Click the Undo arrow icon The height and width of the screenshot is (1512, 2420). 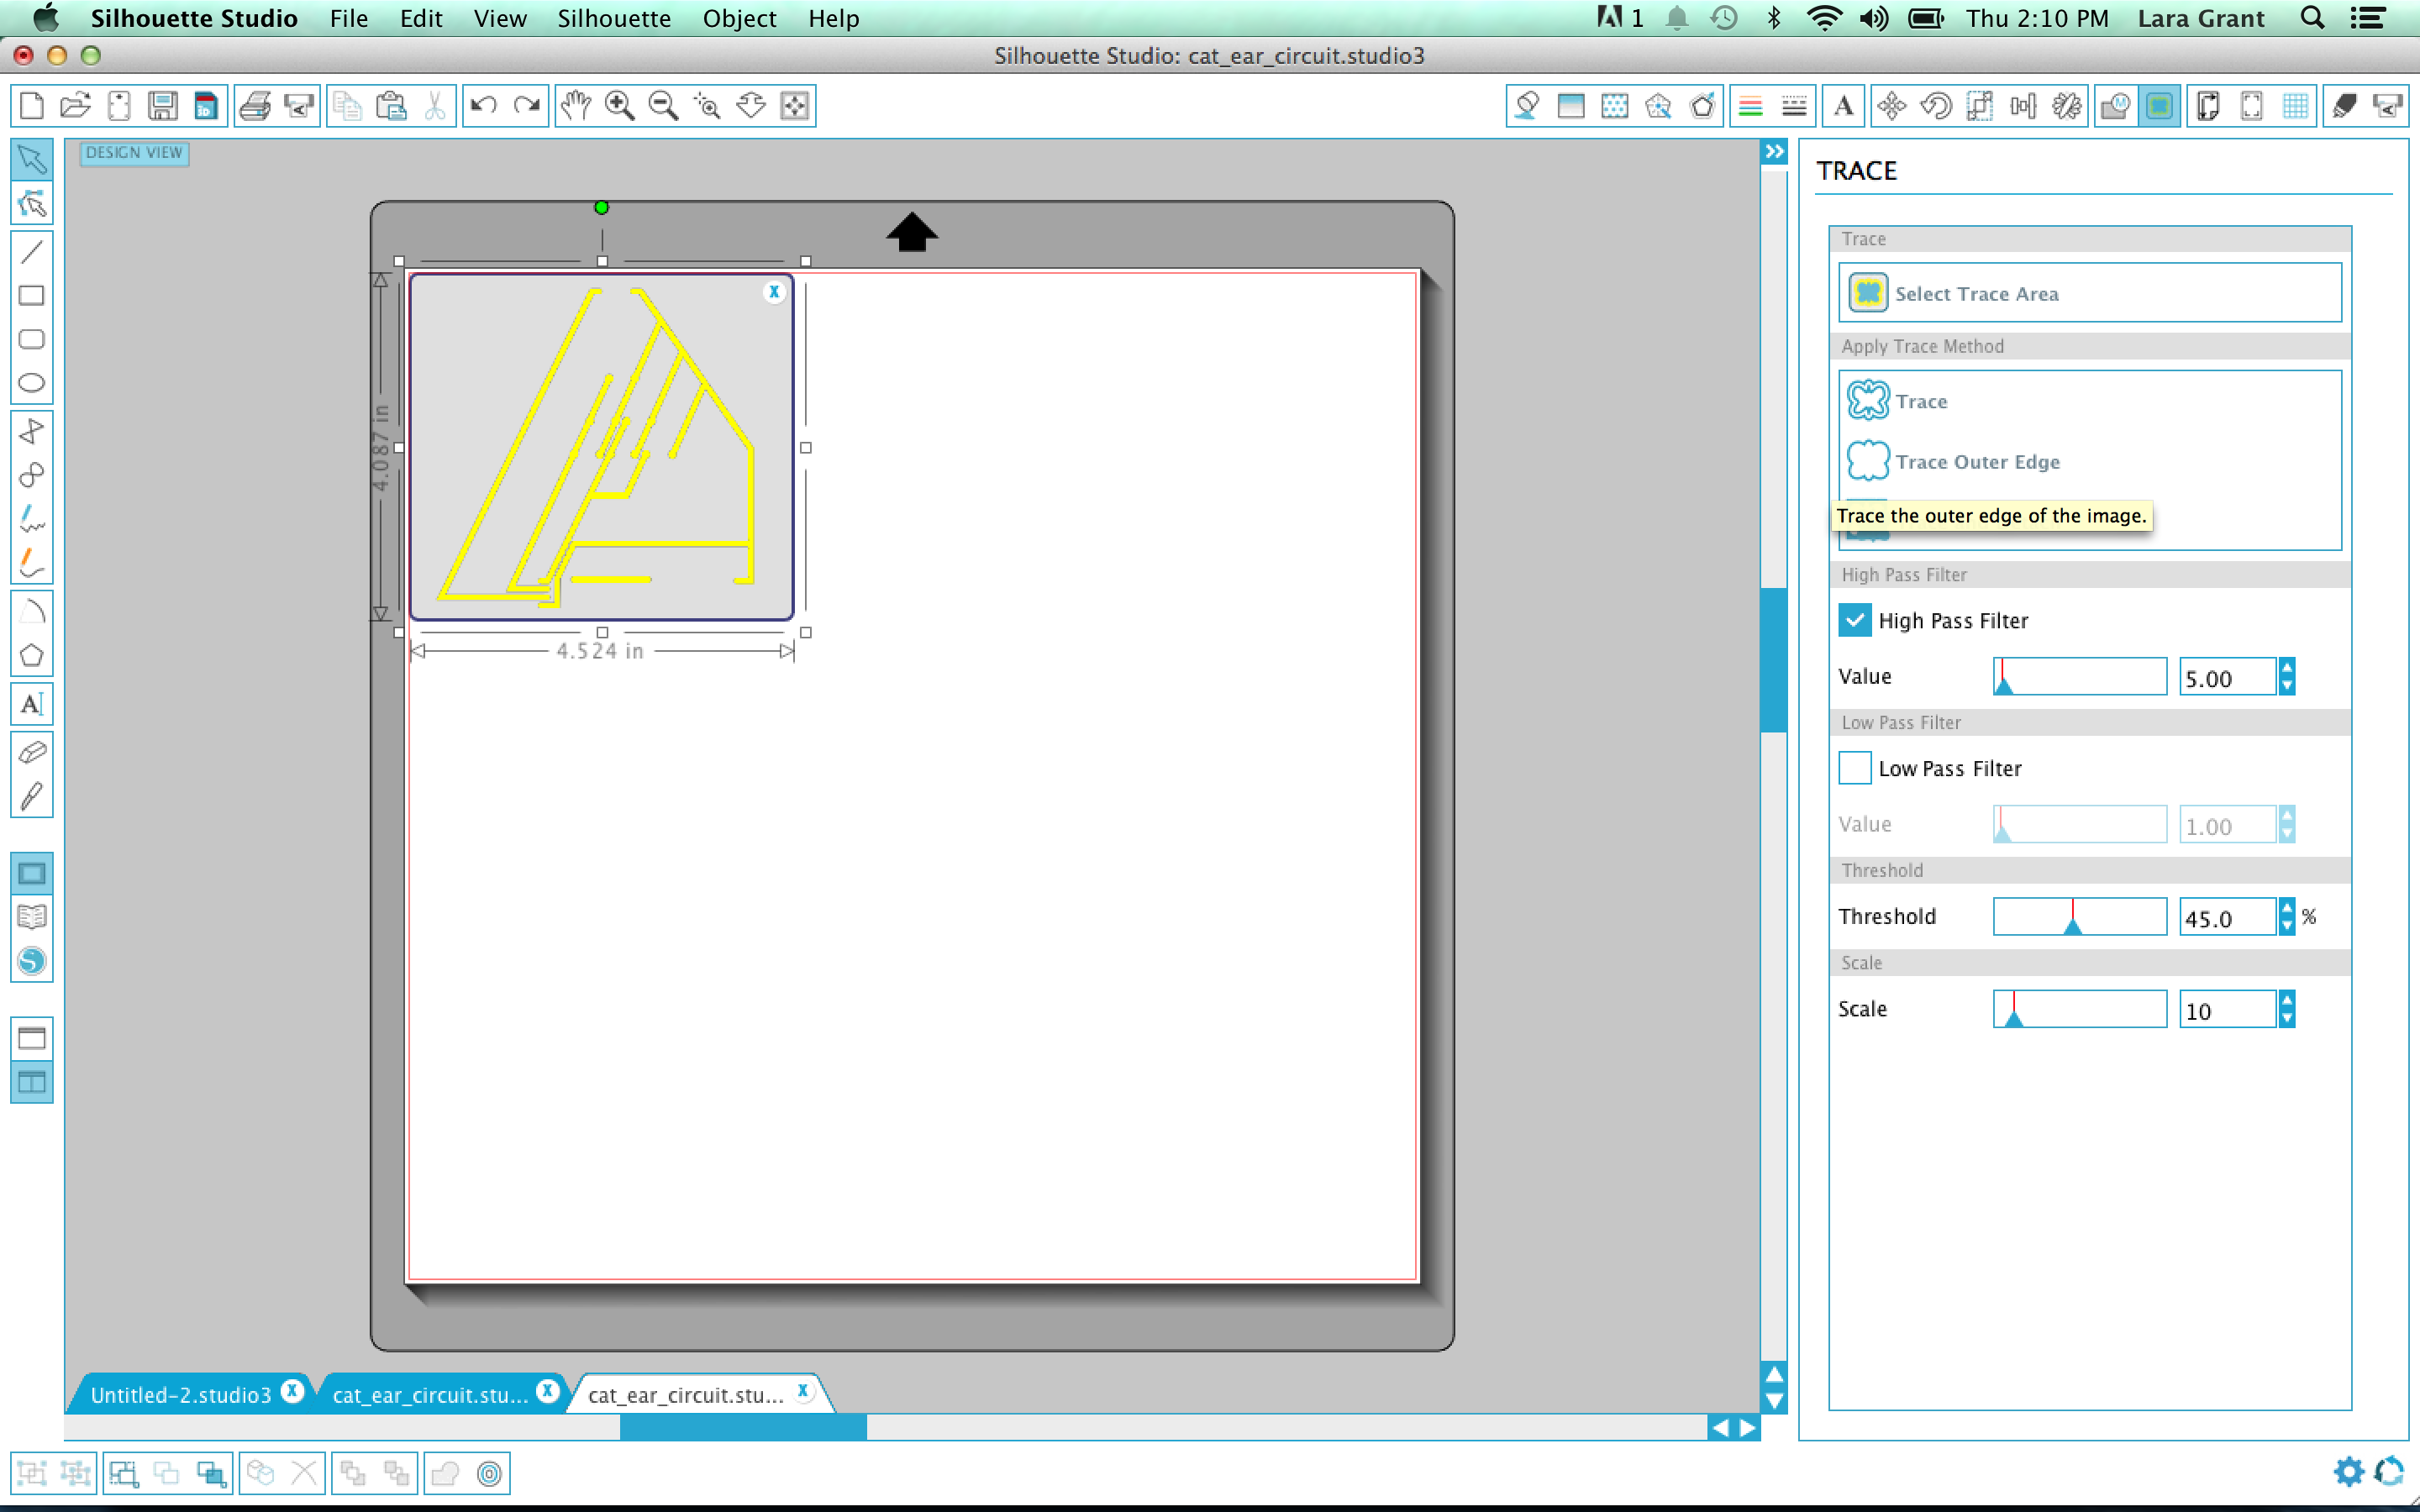(x=484, y=105)
